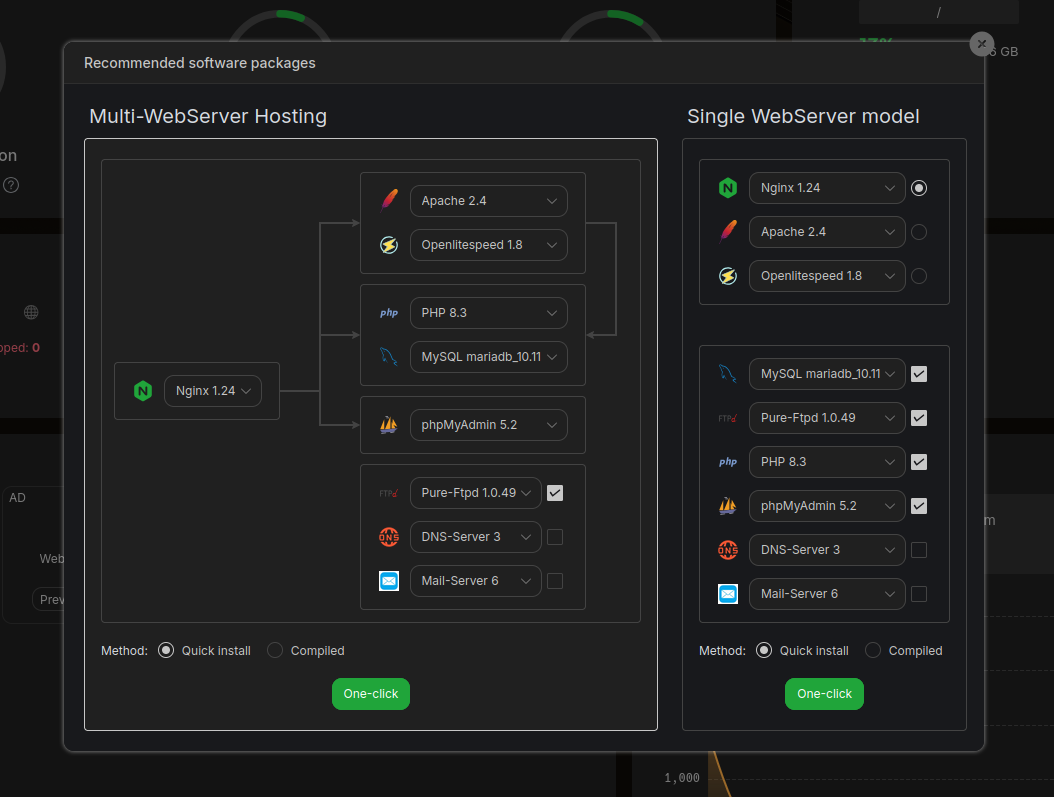Viewport: 1054px width, 797px height.
Task: Uncheck Pure-Ftpd checkbox in Multi-WebServer panel
Action: click(555, 493)
